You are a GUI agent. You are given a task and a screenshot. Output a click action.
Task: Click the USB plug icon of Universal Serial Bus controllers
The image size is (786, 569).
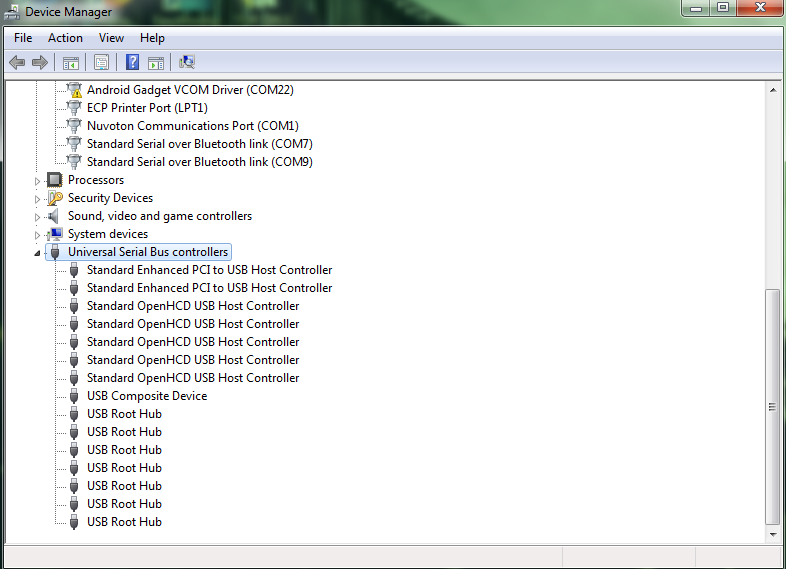pos(55,252)
